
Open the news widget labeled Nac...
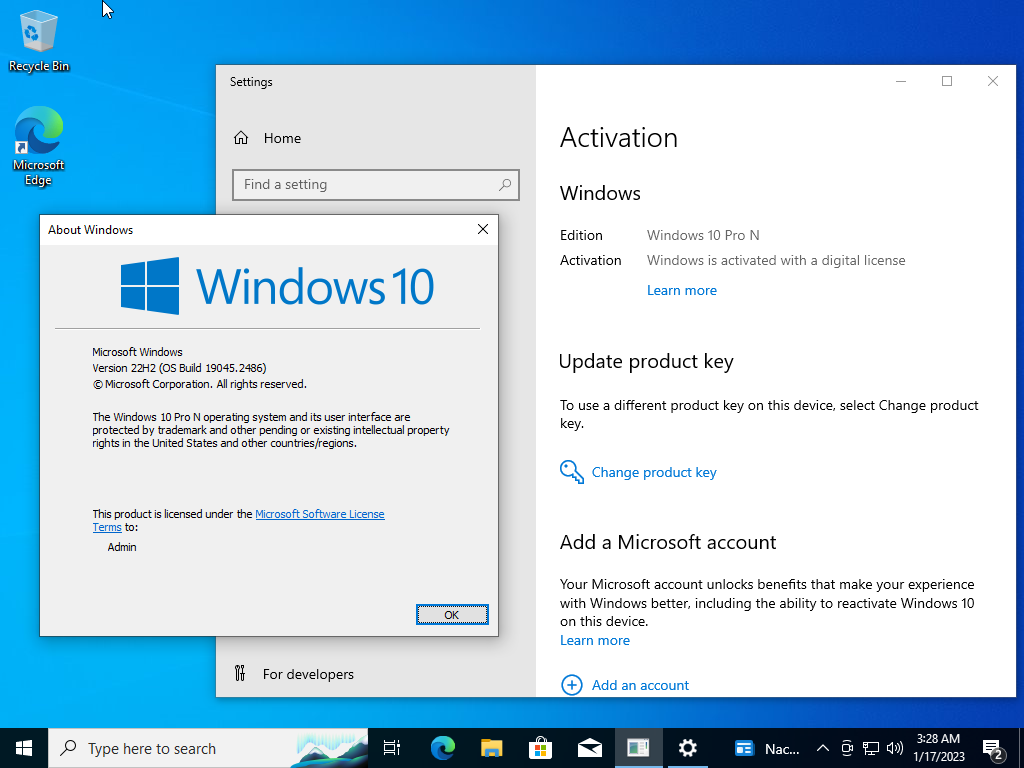[767, 748]
